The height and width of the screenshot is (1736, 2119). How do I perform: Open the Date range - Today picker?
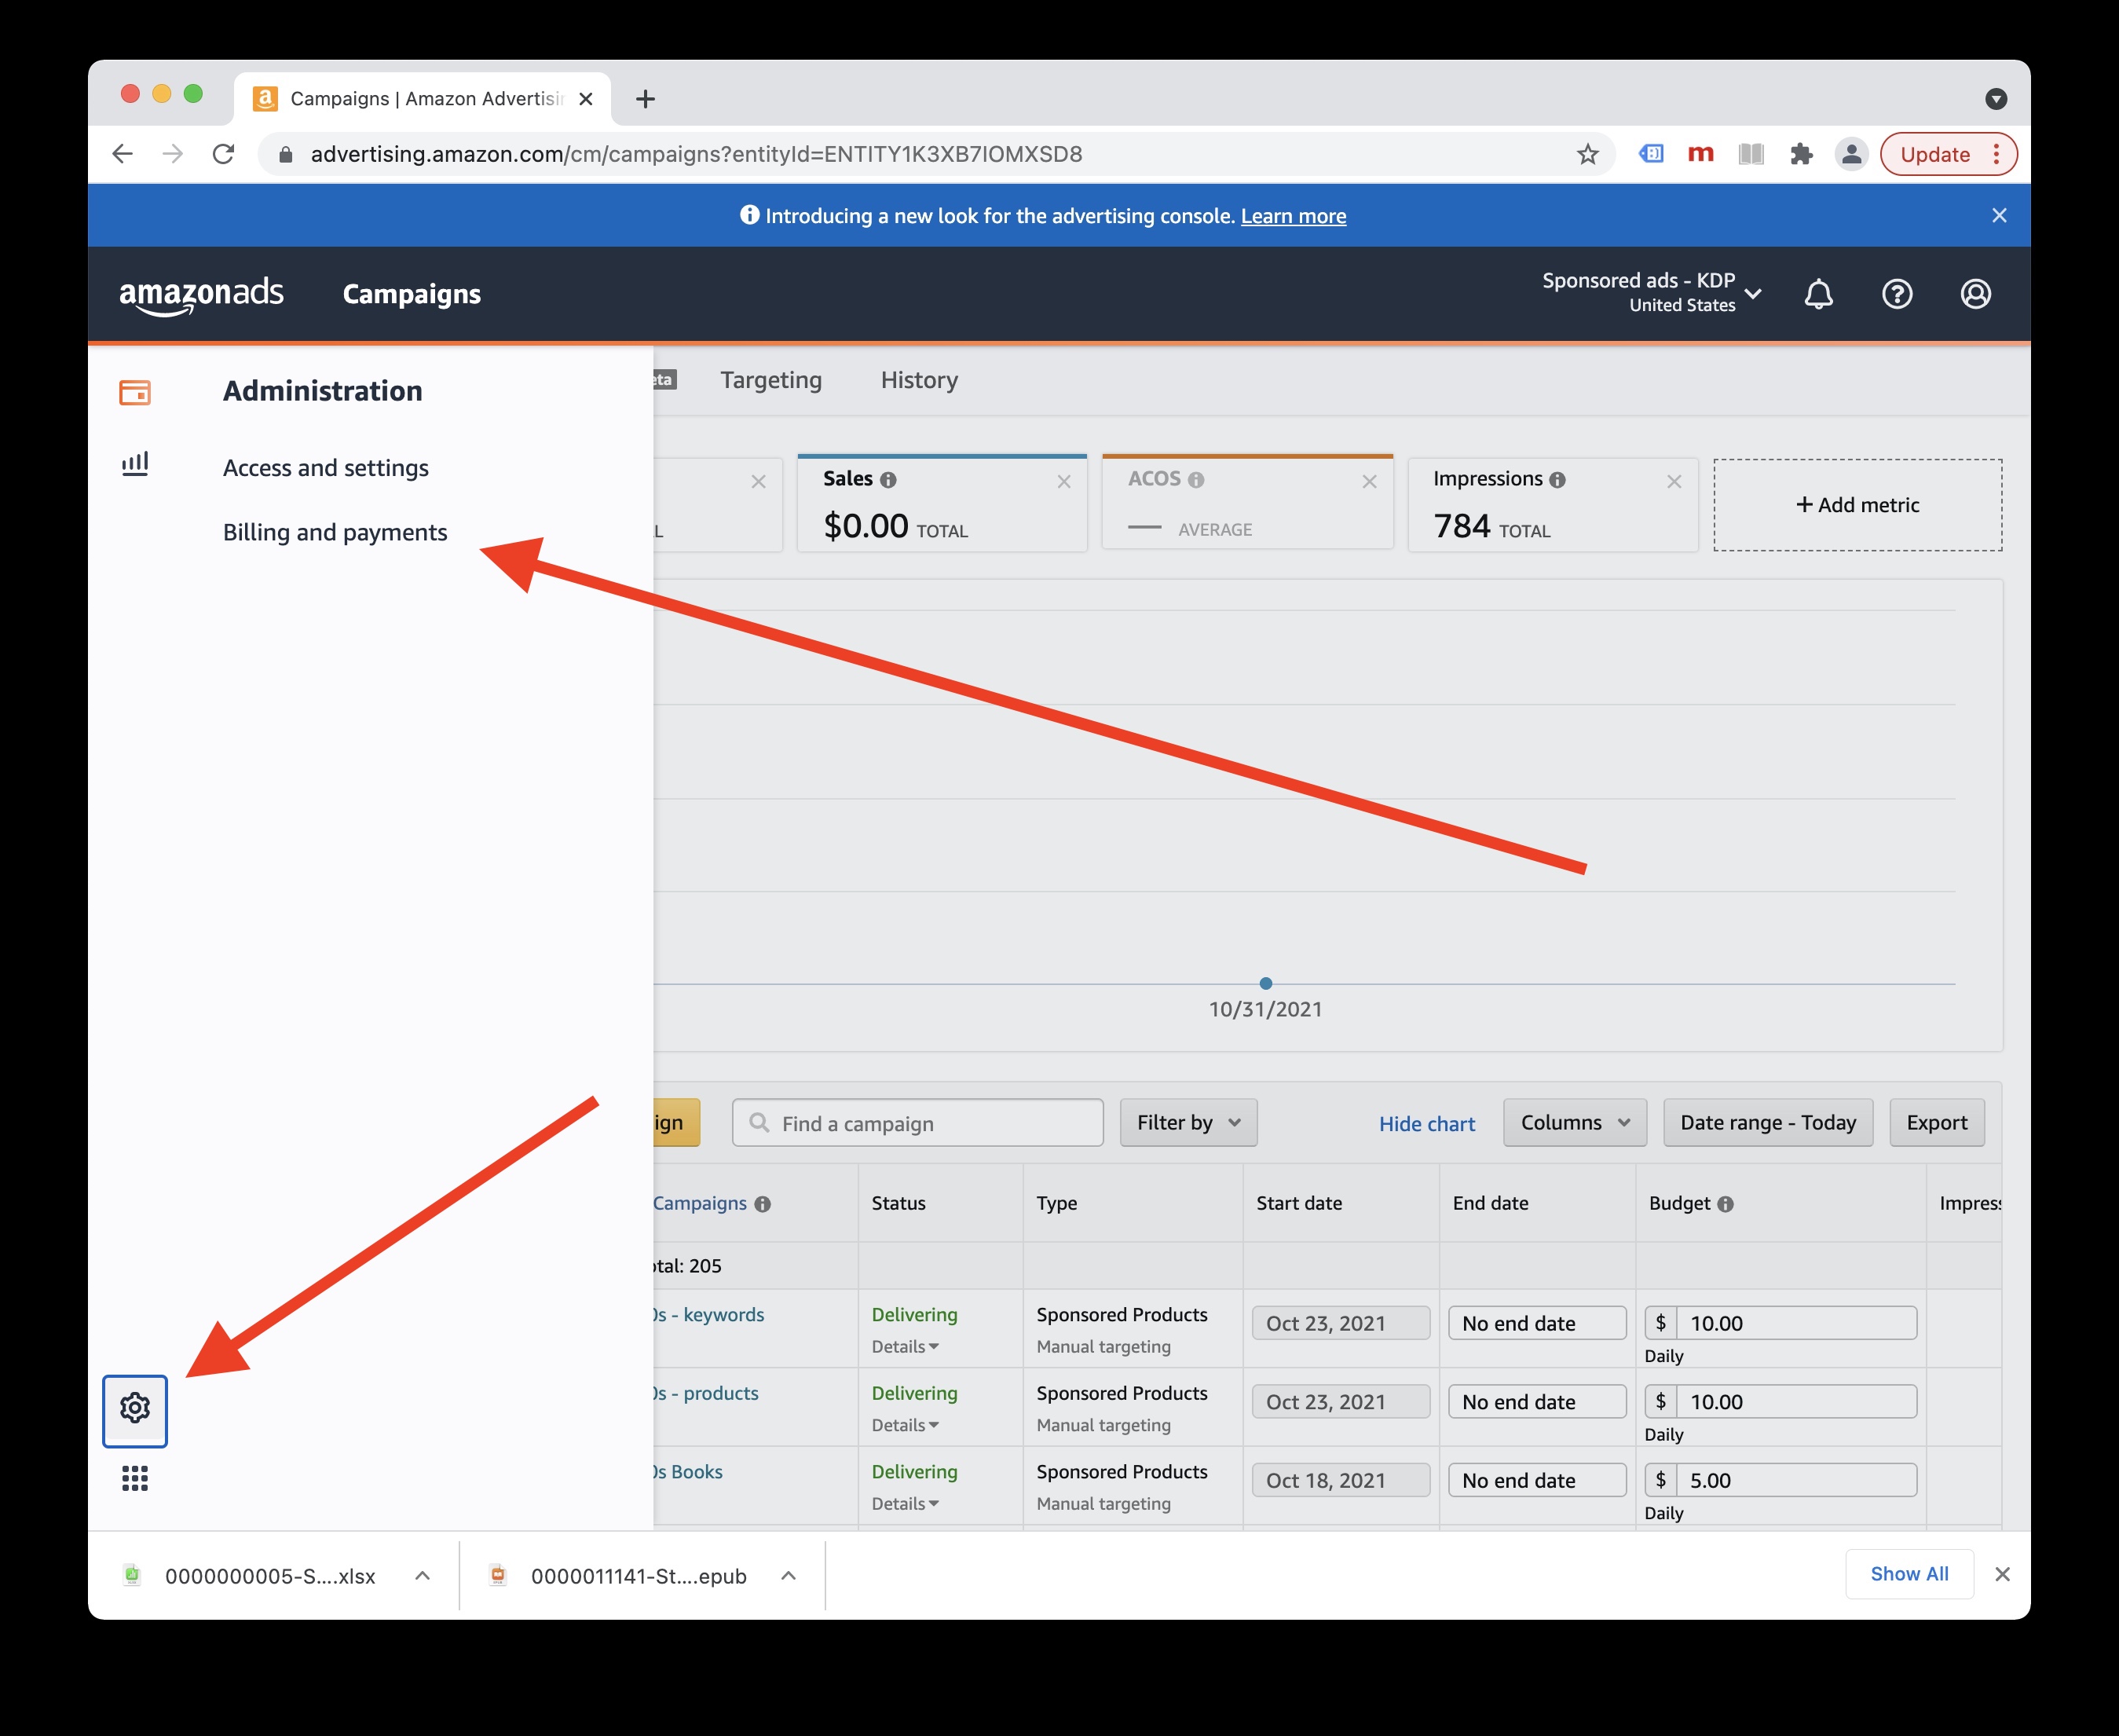coord(1767,1123)
